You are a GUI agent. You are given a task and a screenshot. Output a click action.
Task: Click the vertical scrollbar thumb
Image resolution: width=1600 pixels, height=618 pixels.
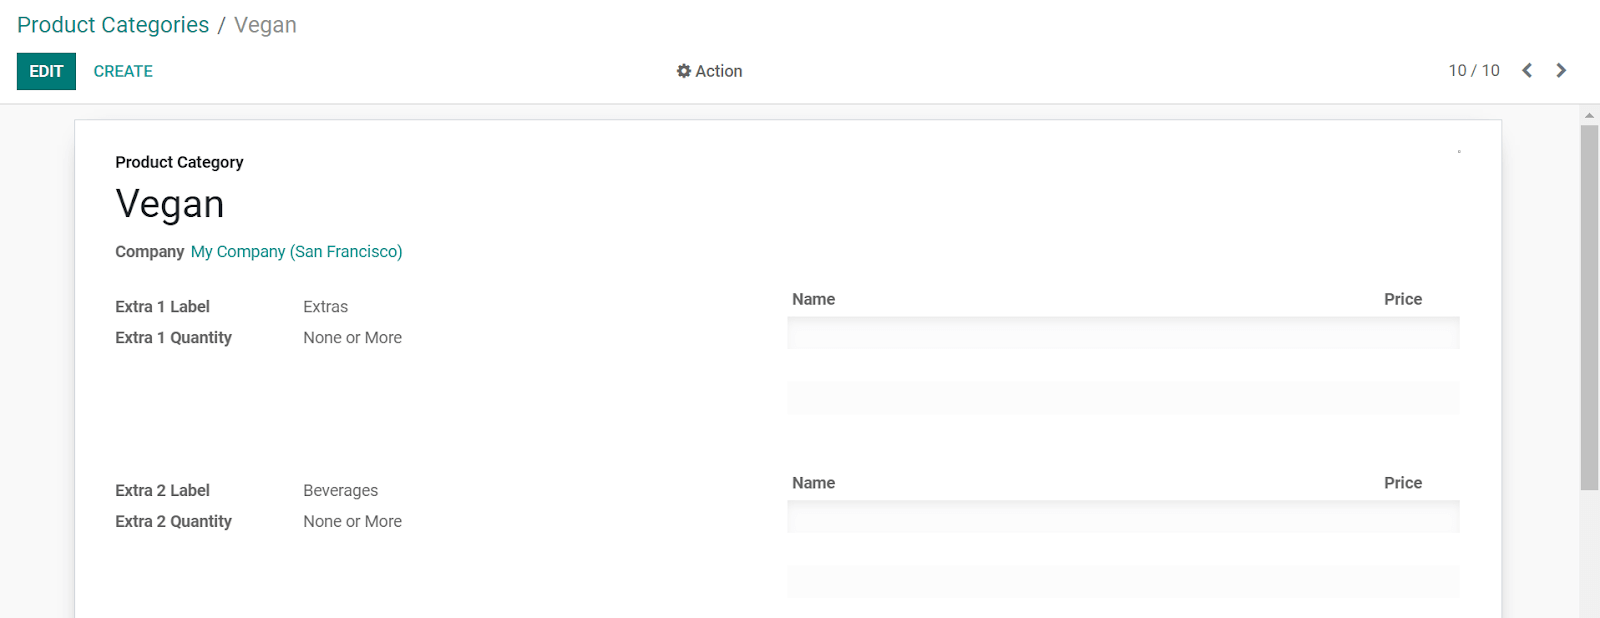tap(1589, 308)
